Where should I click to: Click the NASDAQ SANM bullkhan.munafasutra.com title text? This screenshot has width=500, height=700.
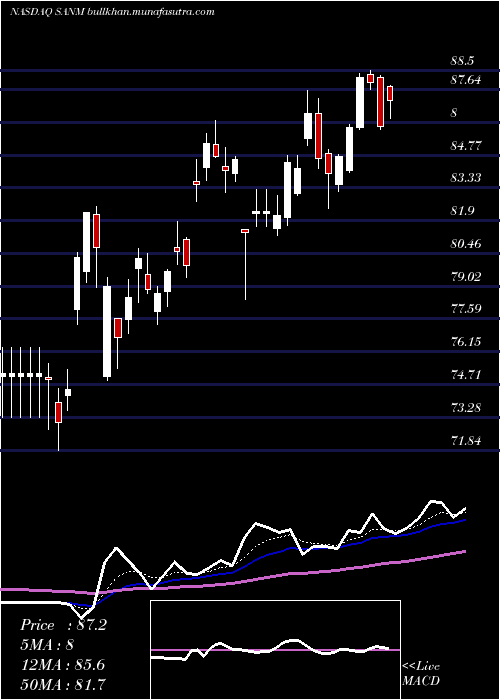pos(112,12)
